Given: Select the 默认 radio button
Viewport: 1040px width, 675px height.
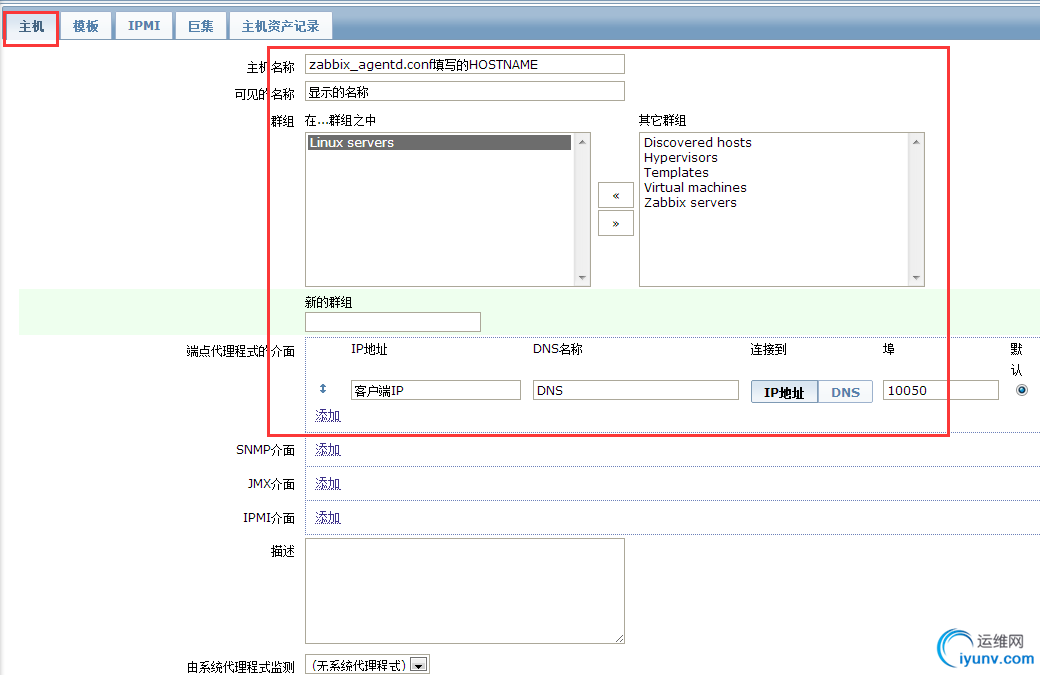Looking at the screenshot, I should pyautogui.click(x=1021, y=390).
